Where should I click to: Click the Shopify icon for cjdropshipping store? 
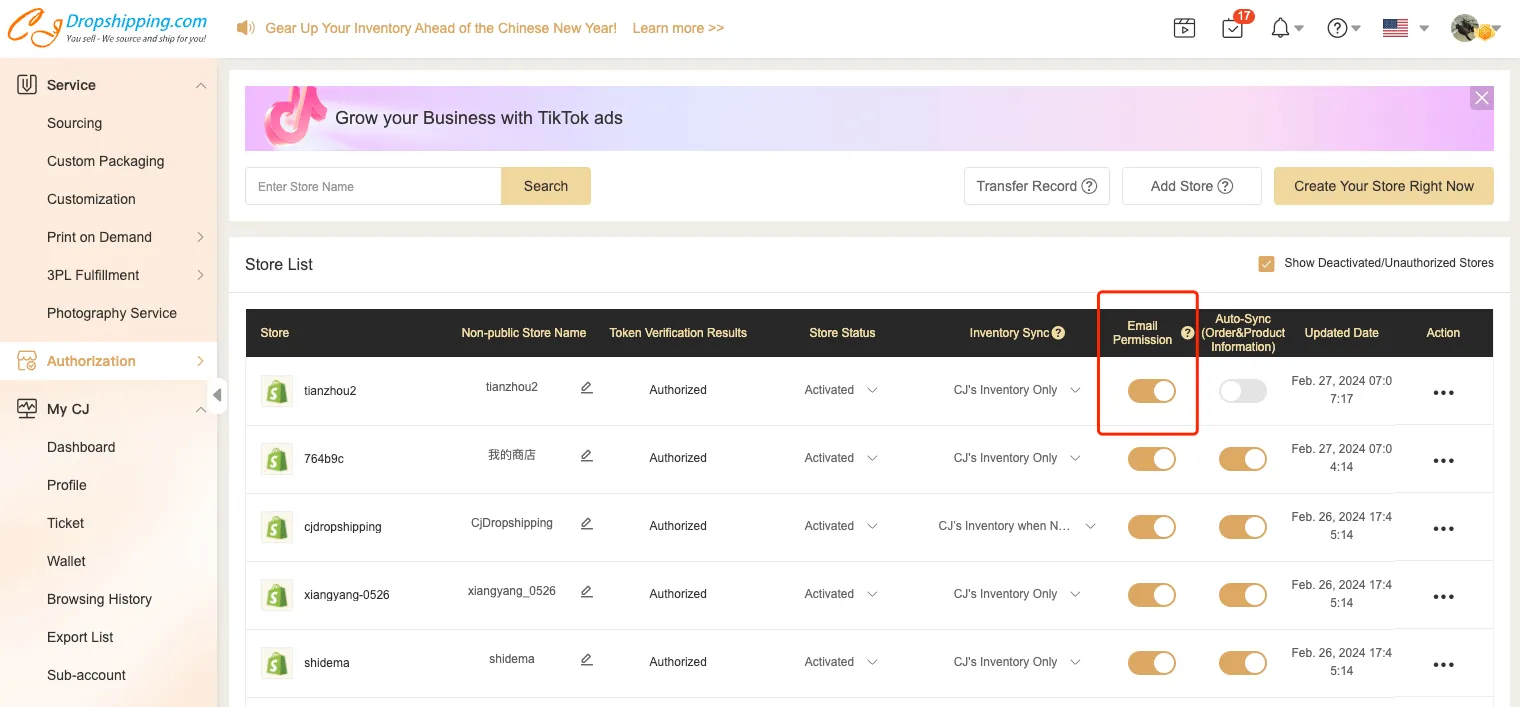click(276, 526)
